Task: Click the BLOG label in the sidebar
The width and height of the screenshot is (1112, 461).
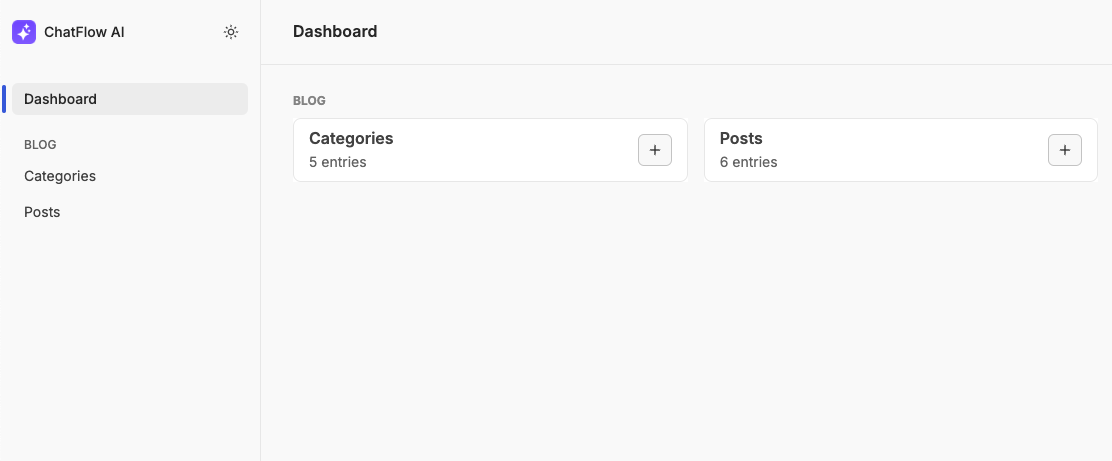Action: [x=40, y=145]
